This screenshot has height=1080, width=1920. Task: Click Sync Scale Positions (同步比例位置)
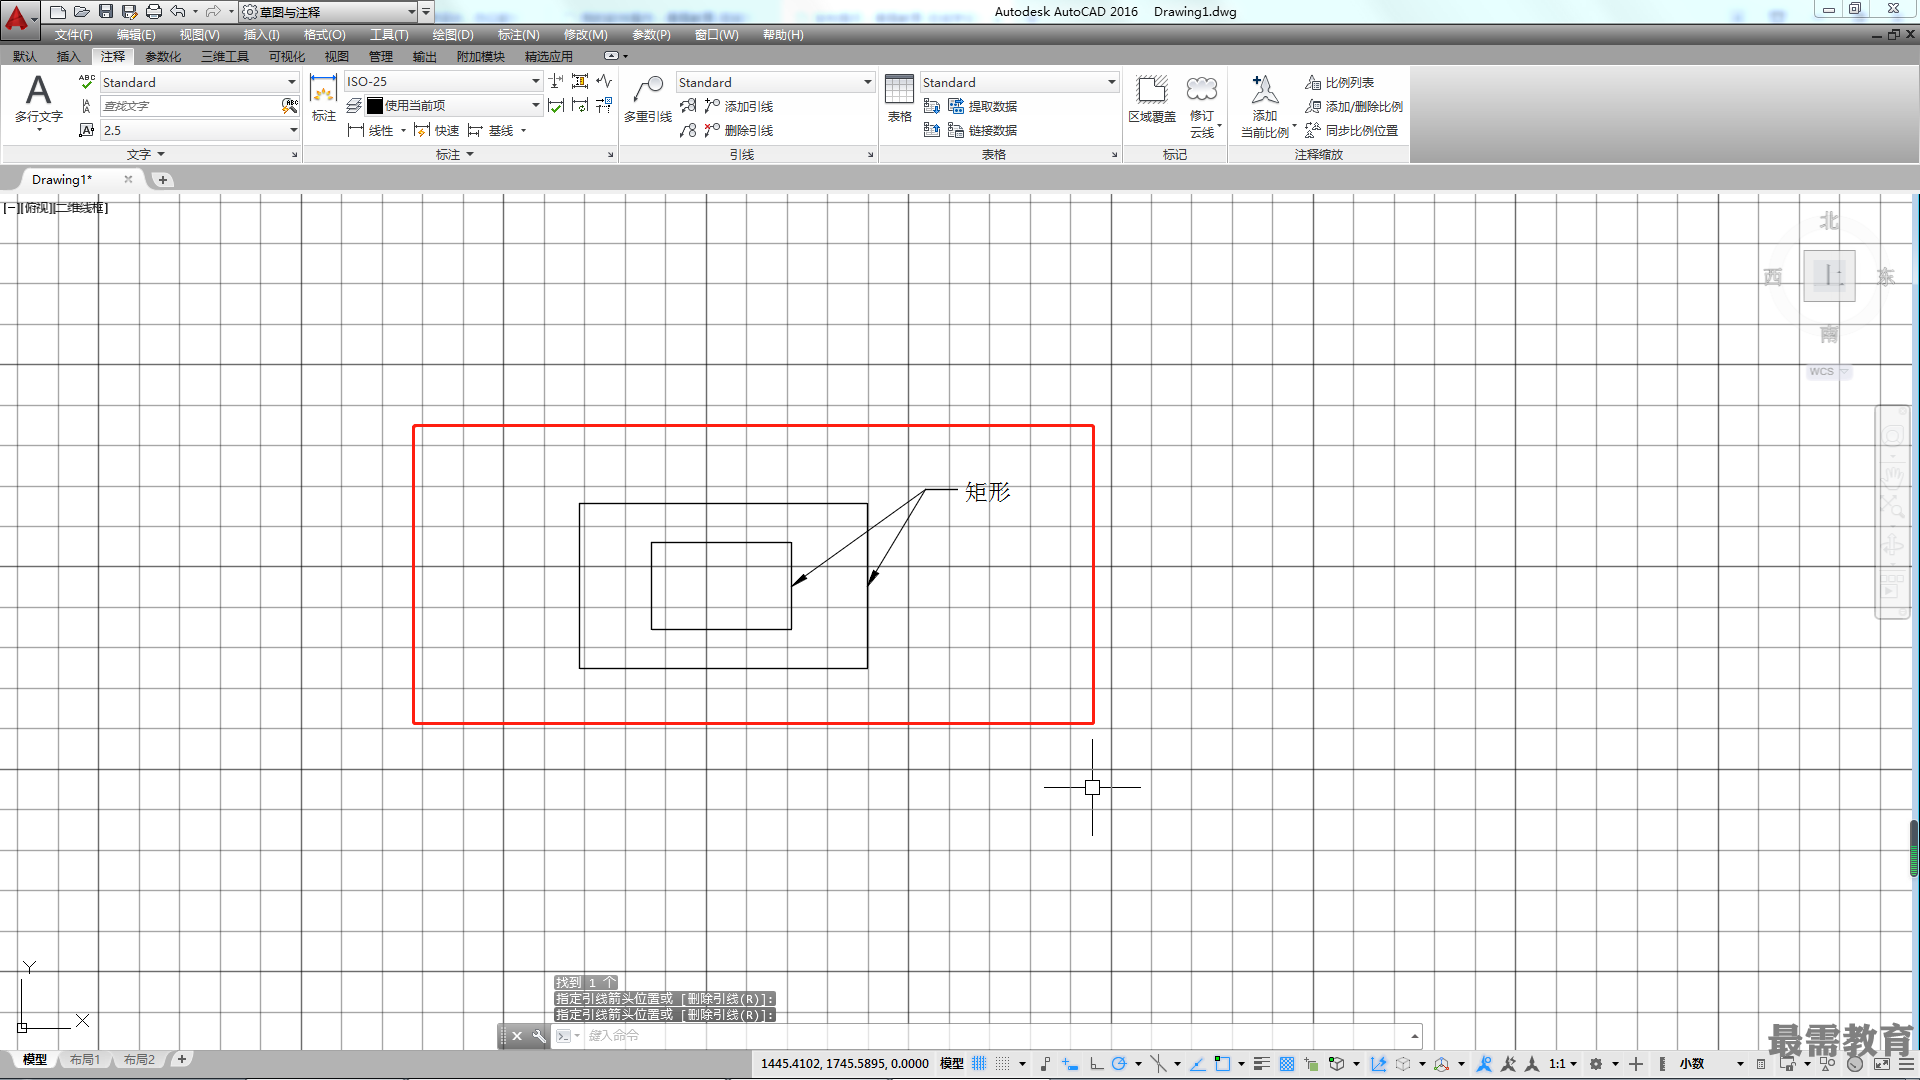click(1351, 130)
